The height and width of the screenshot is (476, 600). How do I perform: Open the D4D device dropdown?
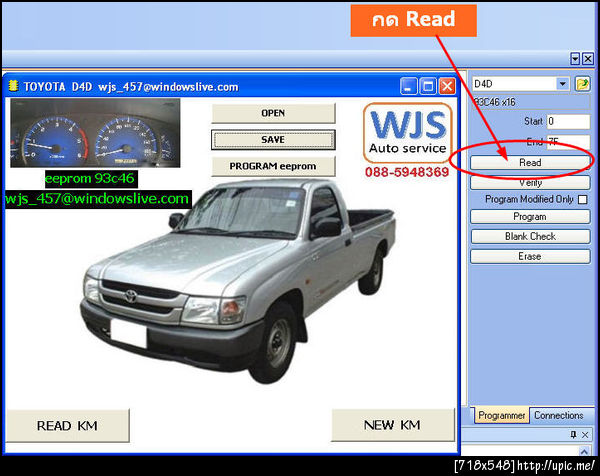(562, 84)
